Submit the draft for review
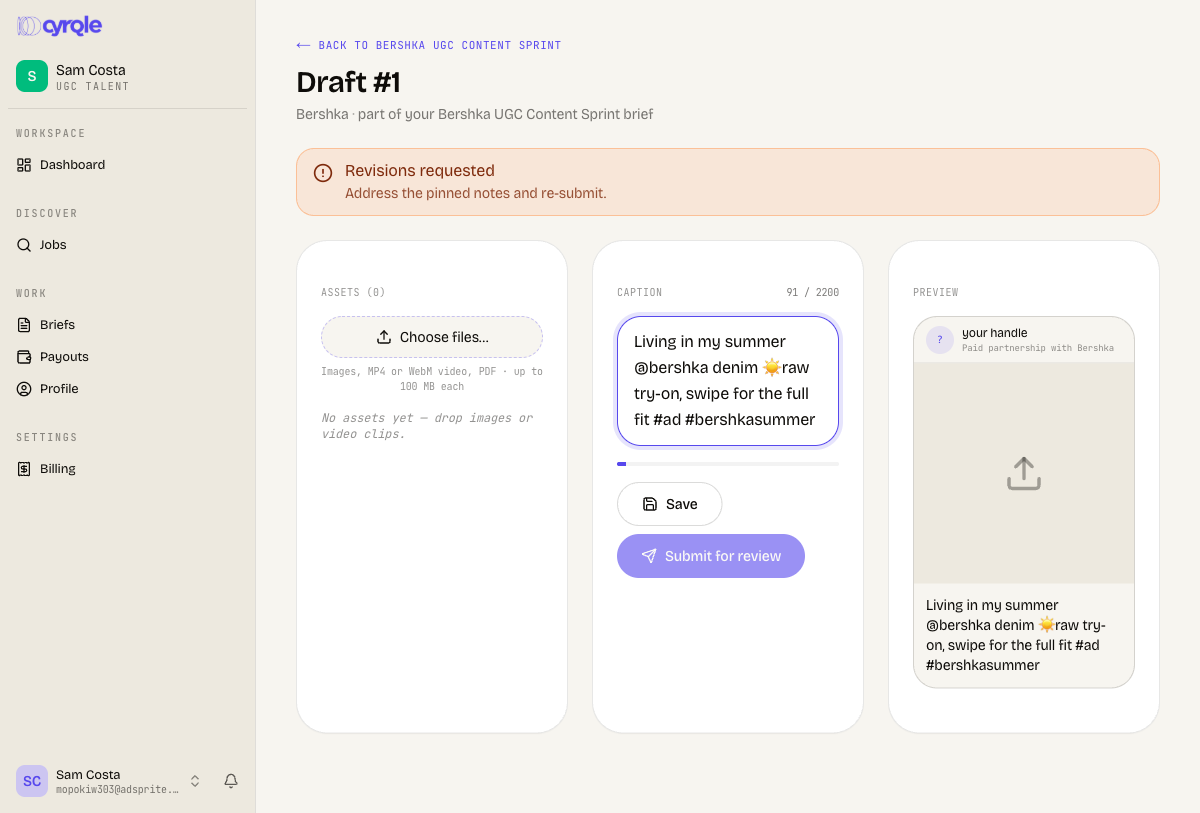 click(x=711, y=556)
